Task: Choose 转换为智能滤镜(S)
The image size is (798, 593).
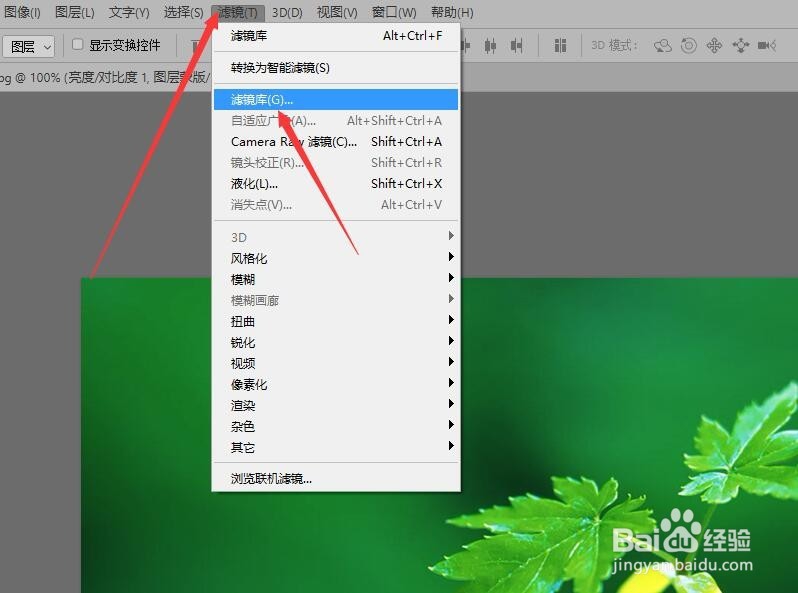Action: [336, 67]
